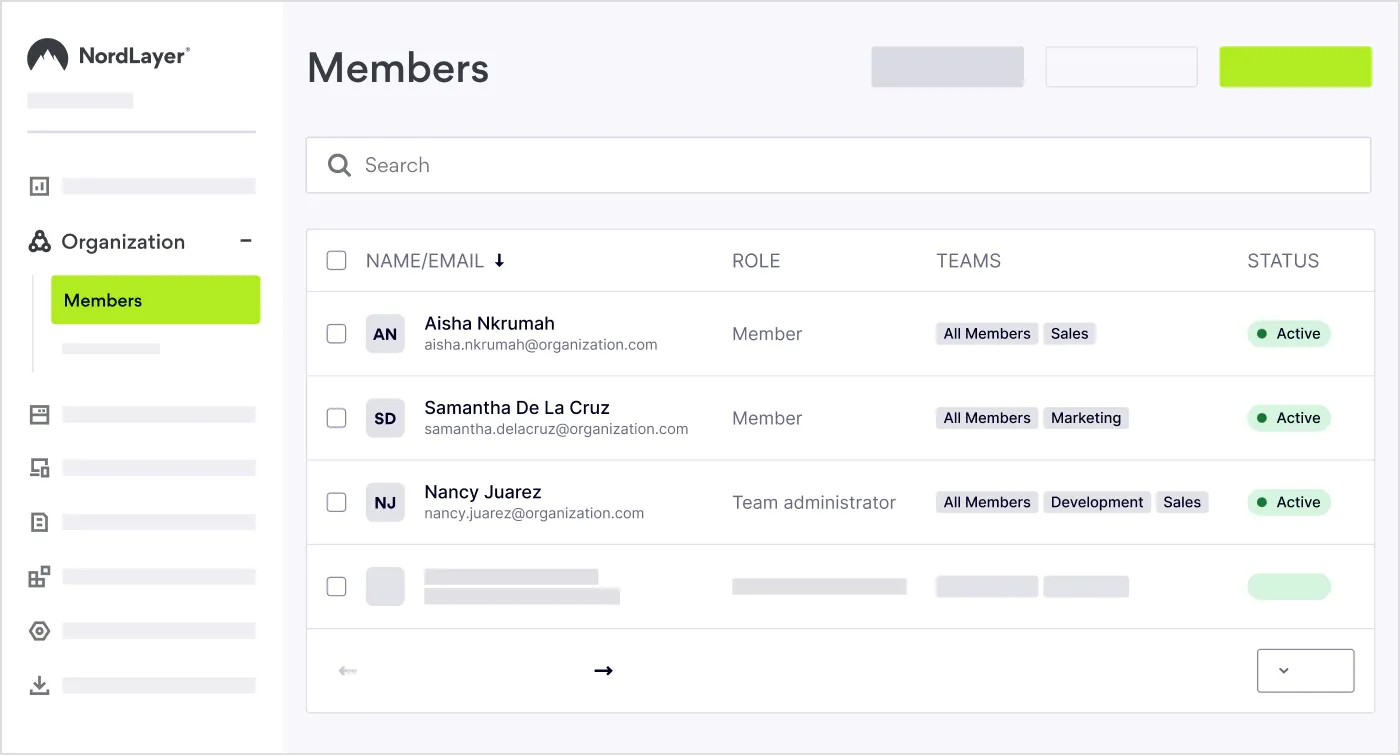Image resolution: width=1400 pixels, height=755 pixels.
Task: Click the white outlined button at top
Action: tap(1121, 66)
